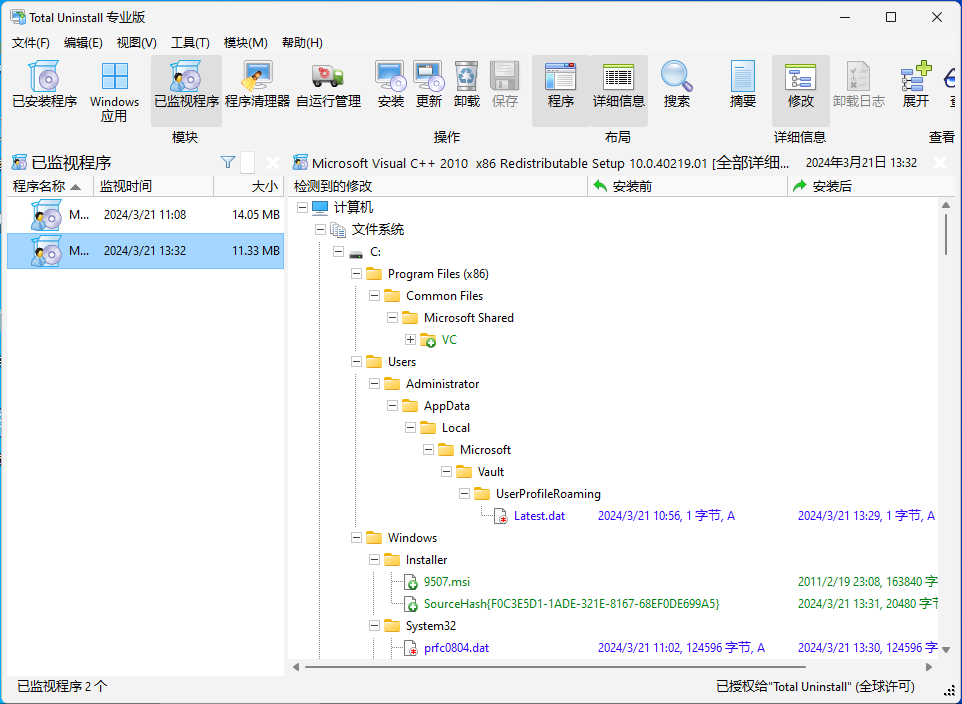The height and width of the screenshot is (704, 962).
Task: Click the filter funnel icon
Action: tap(228, 162)
